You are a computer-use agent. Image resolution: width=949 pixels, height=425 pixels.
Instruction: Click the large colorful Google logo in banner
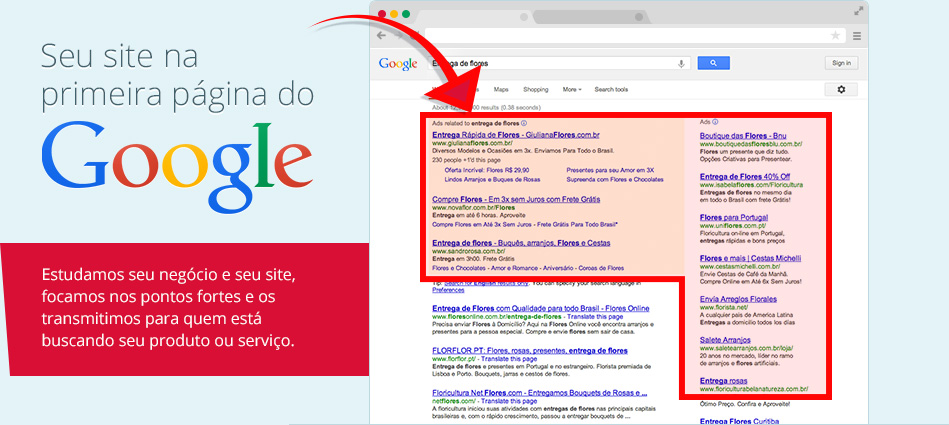[177, 165]
